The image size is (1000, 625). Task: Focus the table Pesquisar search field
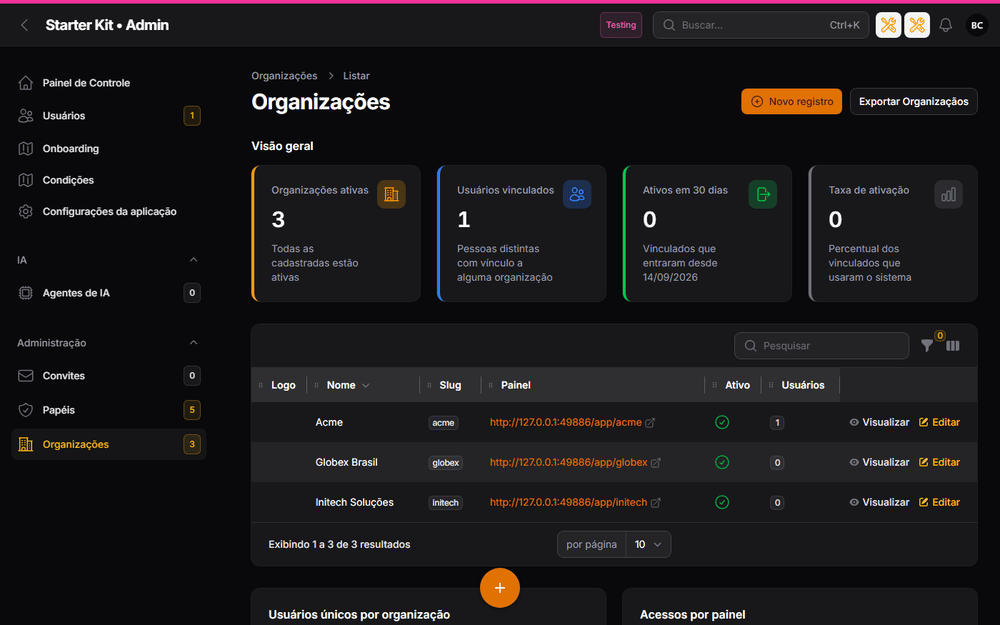click(821, 346)
